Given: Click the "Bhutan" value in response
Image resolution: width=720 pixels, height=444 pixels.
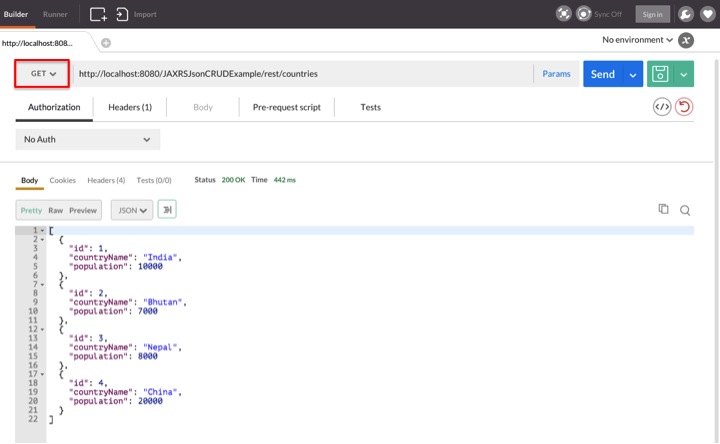Looking at the screenshot, I should pos(163,302).
